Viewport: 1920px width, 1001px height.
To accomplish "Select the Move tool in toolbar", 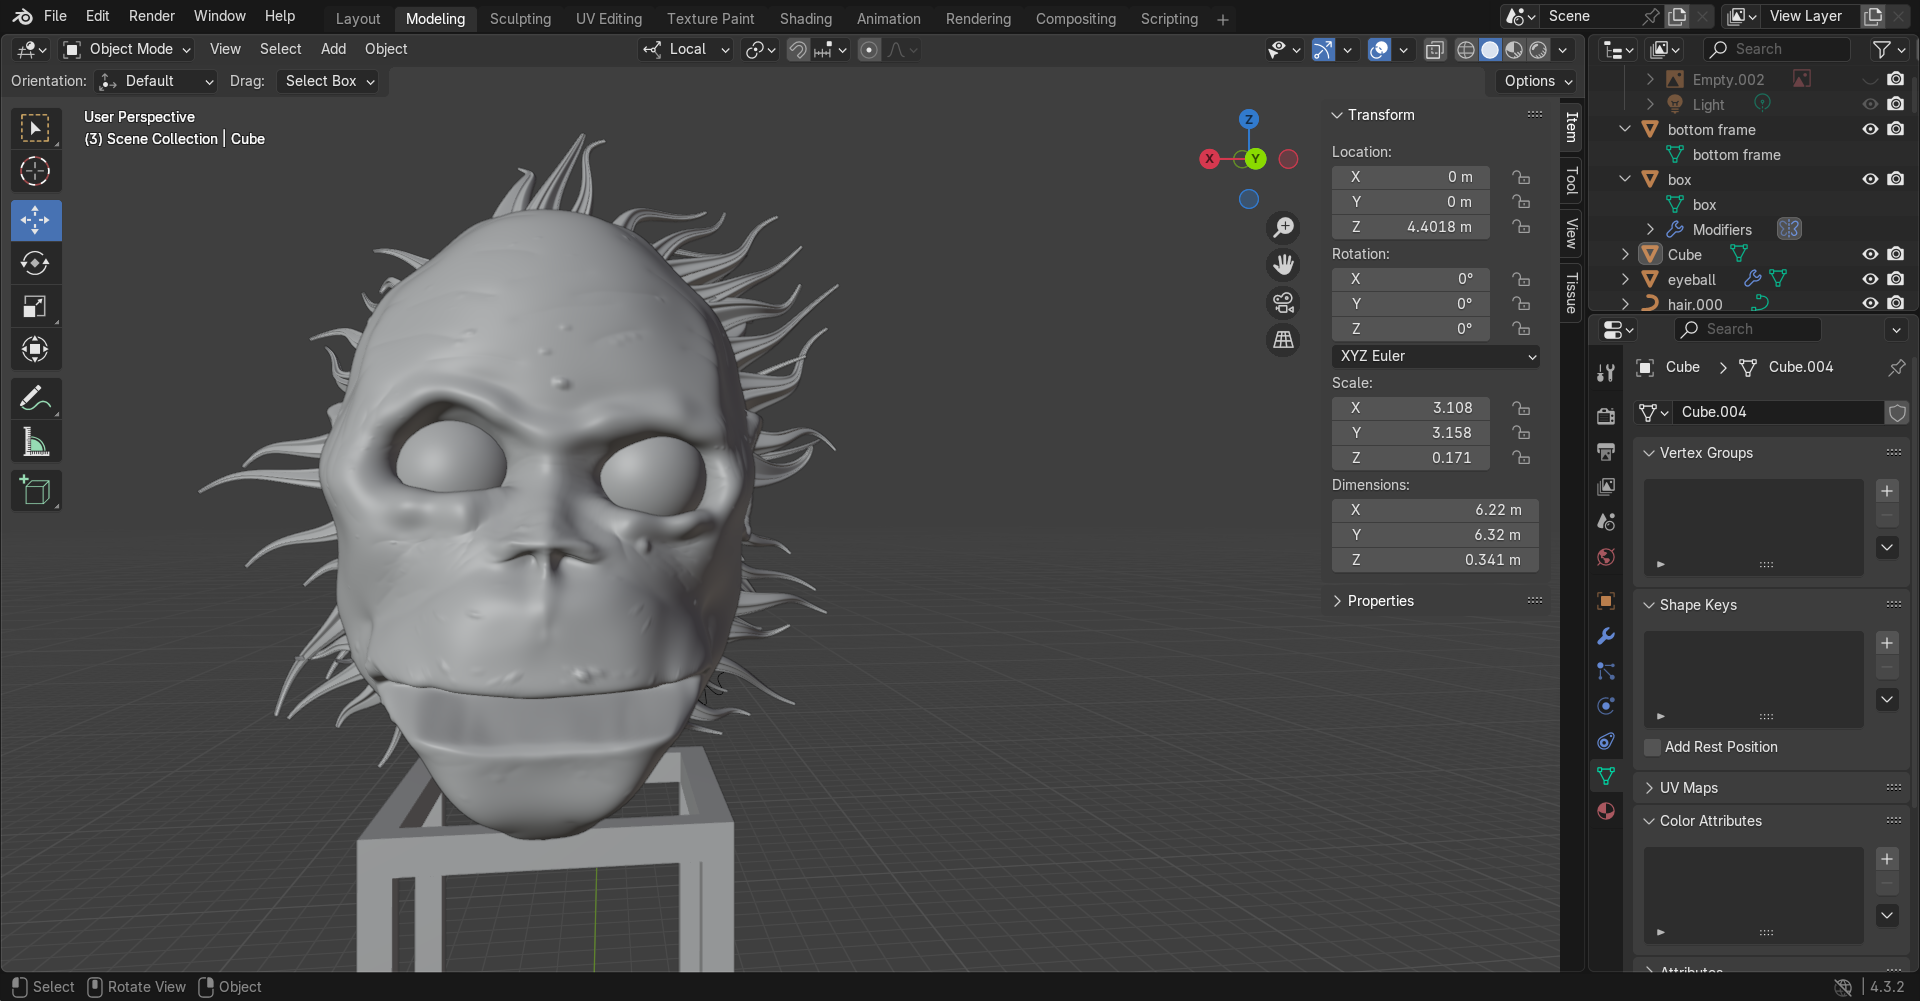I will (x=36, y=220).
